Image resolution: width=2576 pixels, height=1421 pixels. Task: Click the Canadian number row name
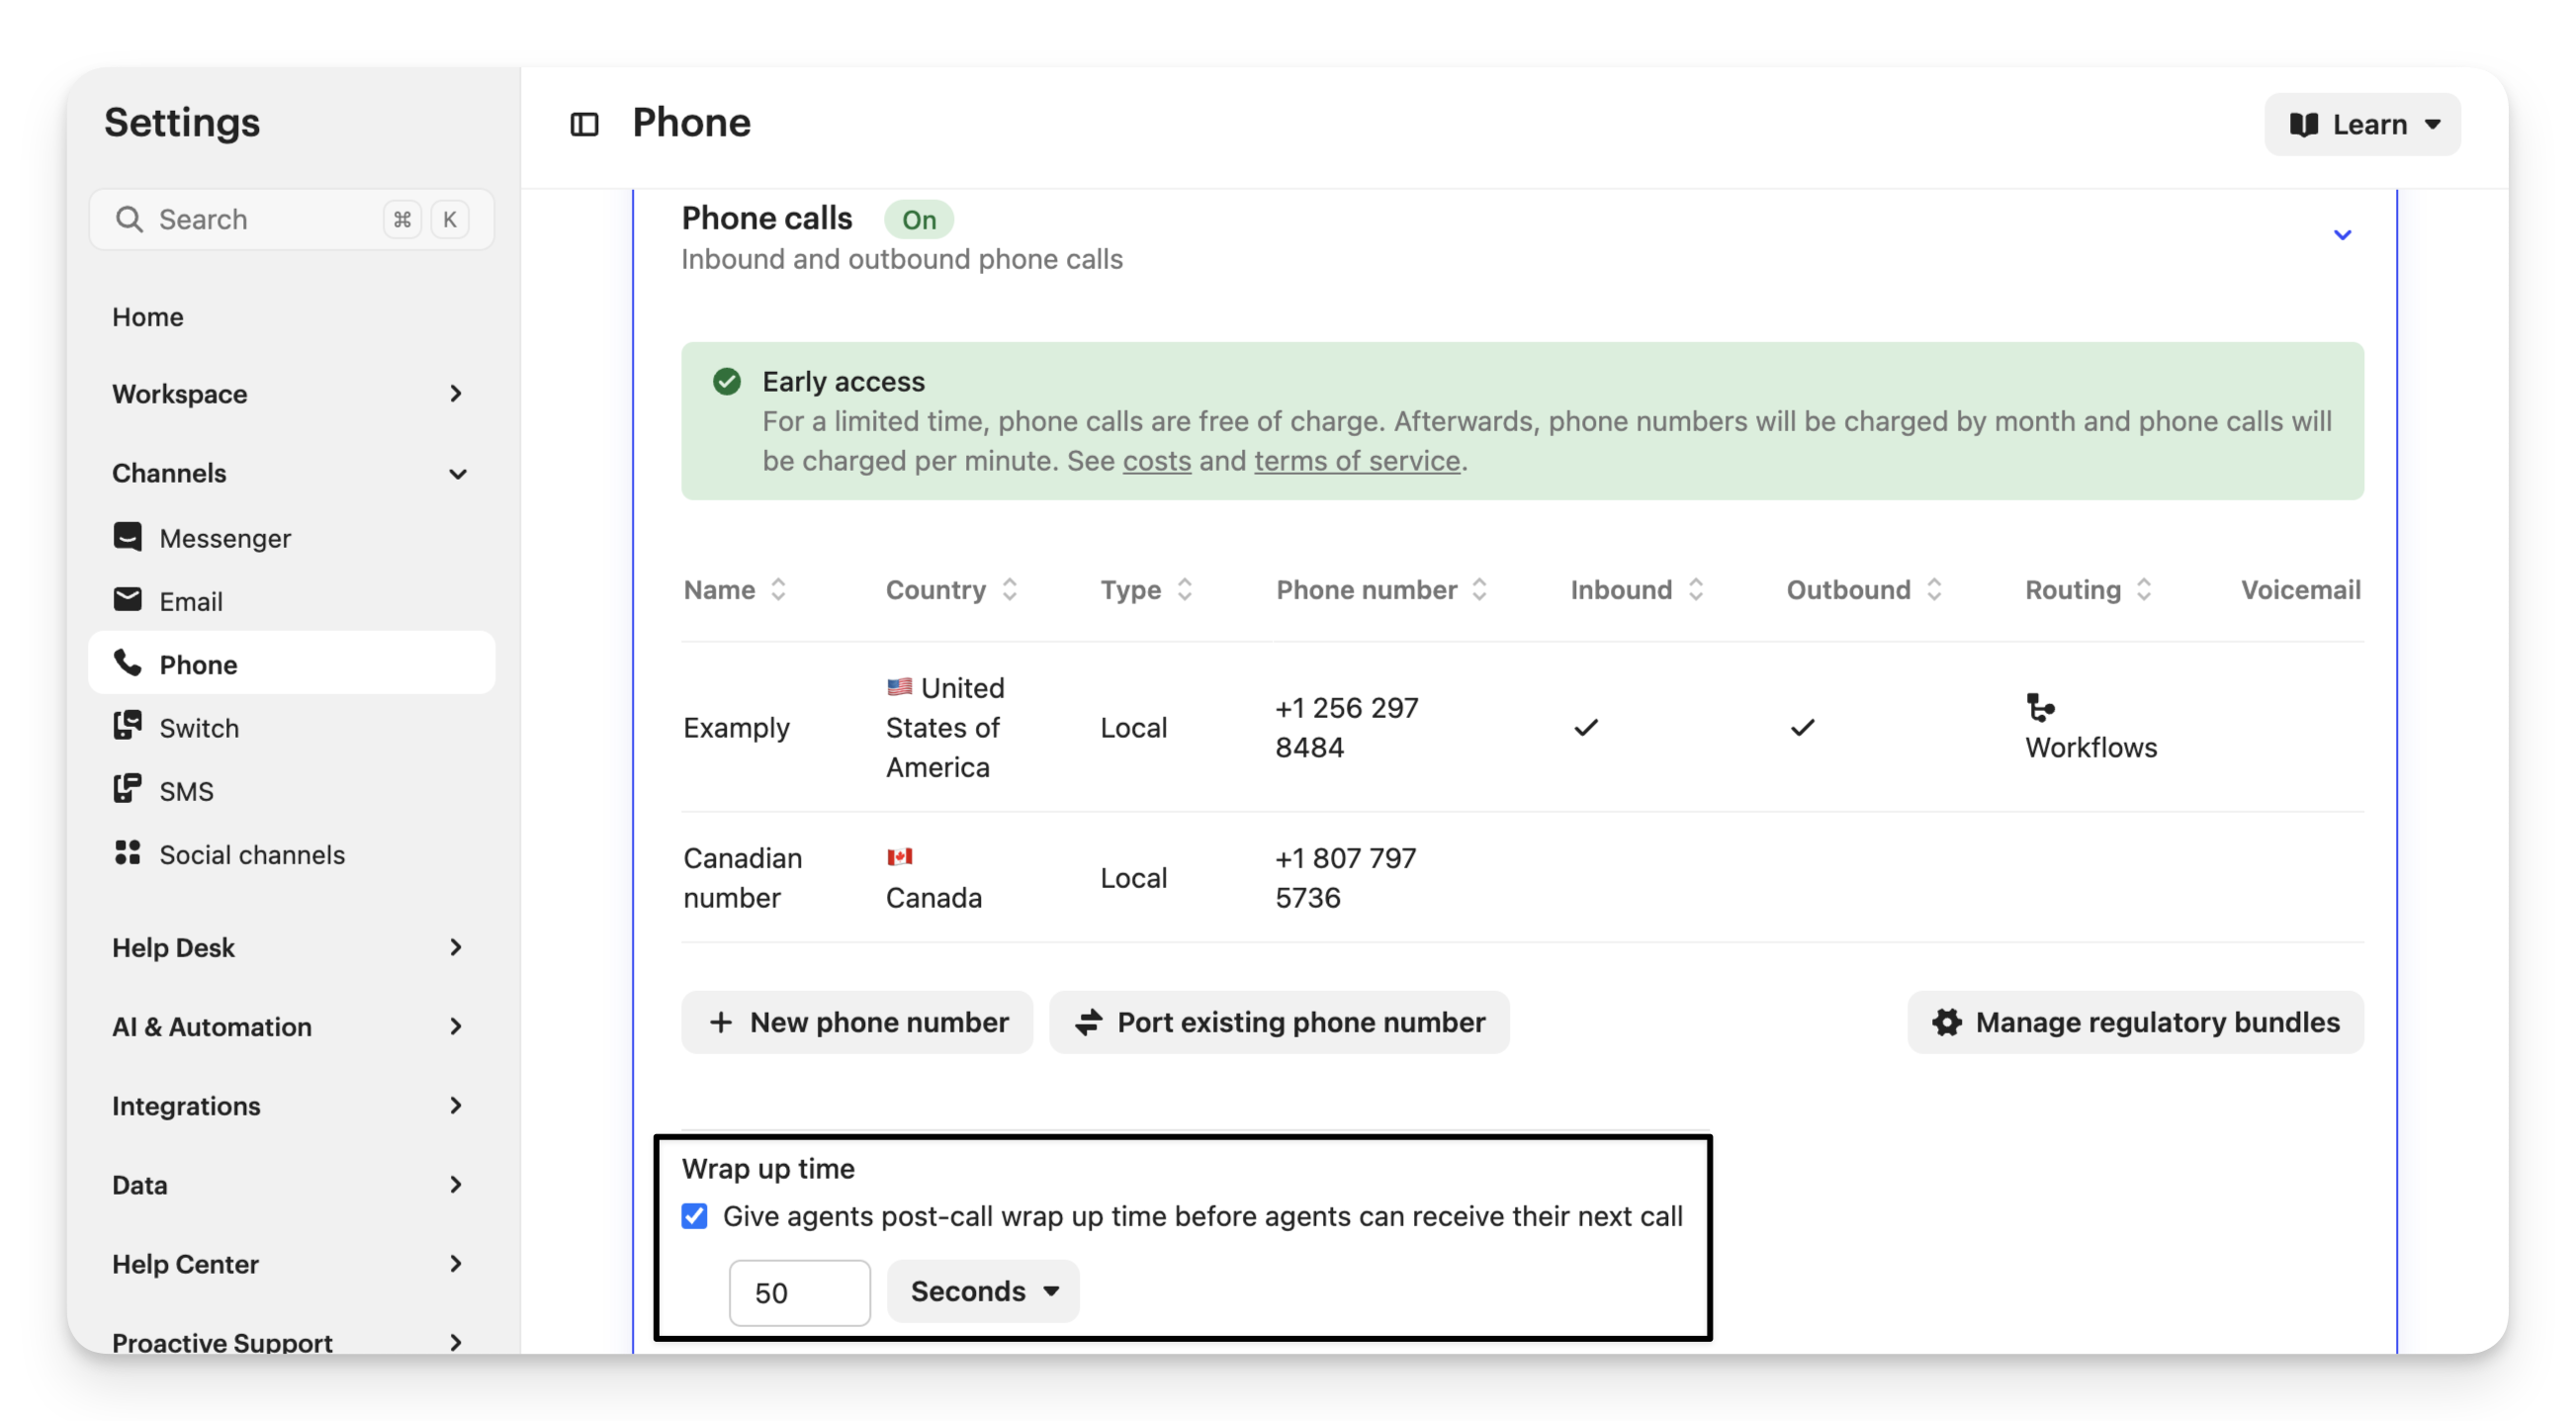tap(743, 877)
